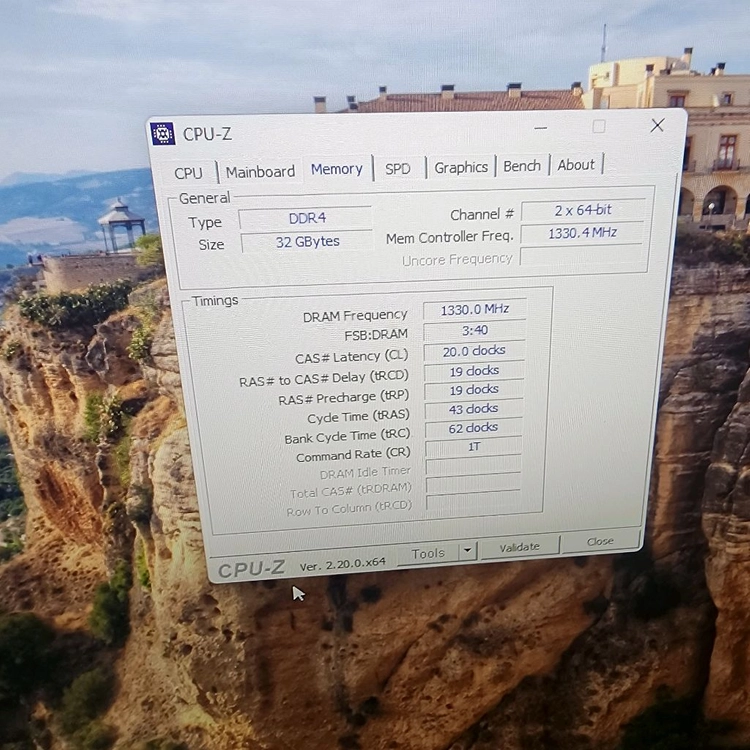Click the Mem Controller Freq. label
This screenshot has height=750, width=750.
(449, 237)
